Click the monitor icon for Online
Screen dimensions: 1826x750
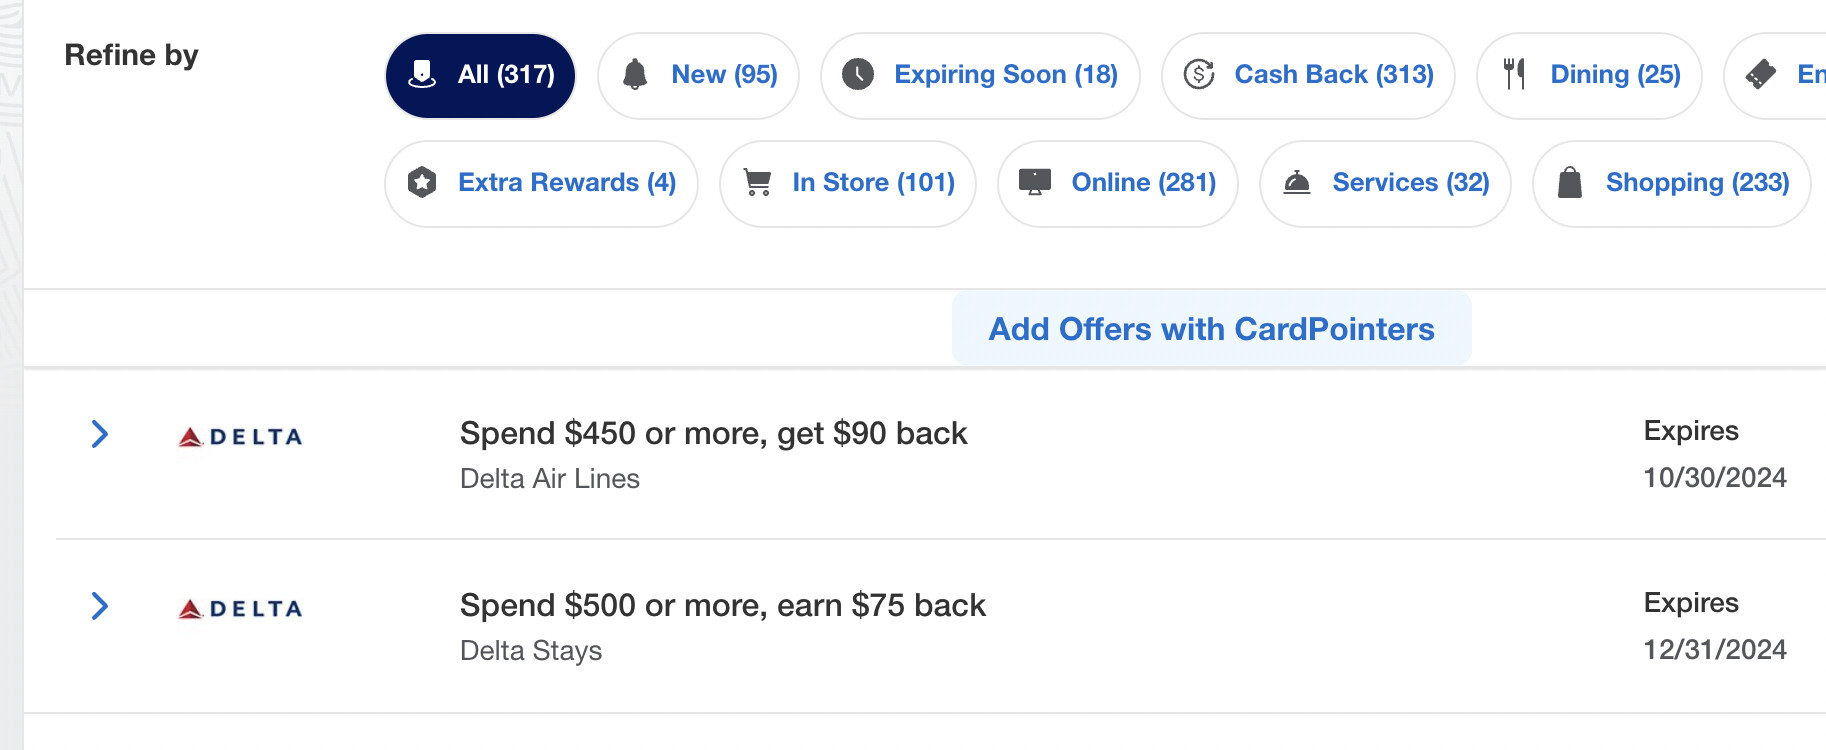pos(1035,182)
